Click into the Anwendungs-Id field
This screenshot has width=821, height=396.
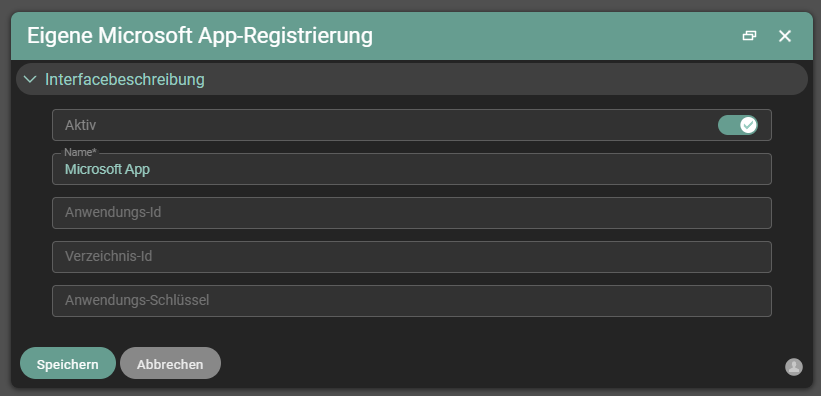pyautogui.click(x=412, y=213)
